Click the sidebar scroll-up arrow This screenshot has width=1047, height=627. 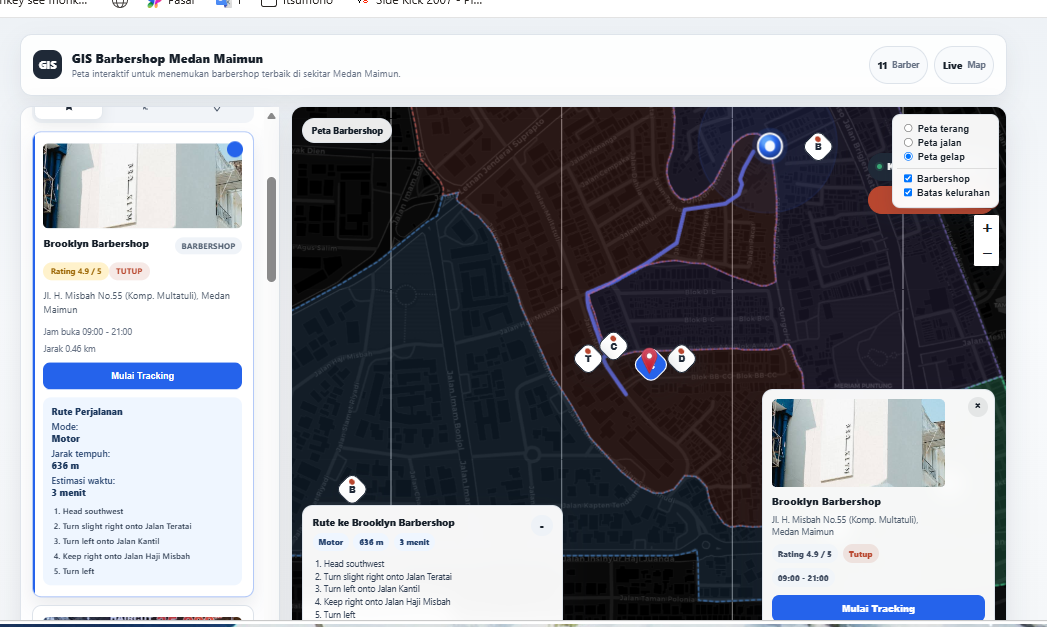(271, 116)
